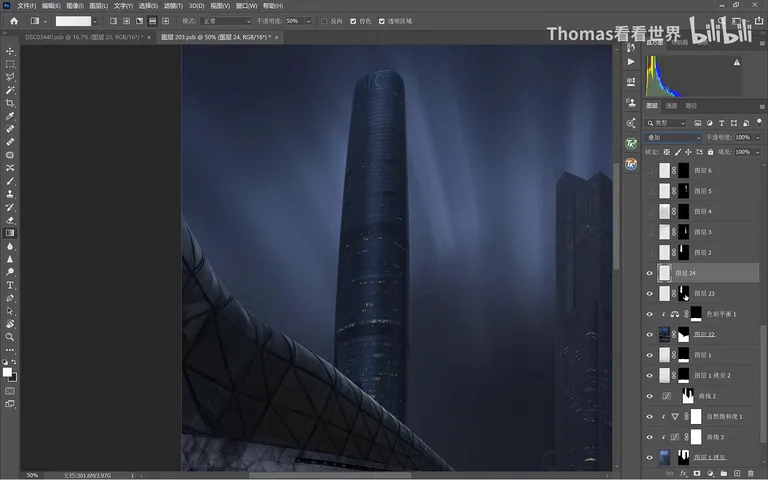This screenshot has height=480, width=768.
Task: Filter layers by text type icon
Action: [x=721, y=123]
